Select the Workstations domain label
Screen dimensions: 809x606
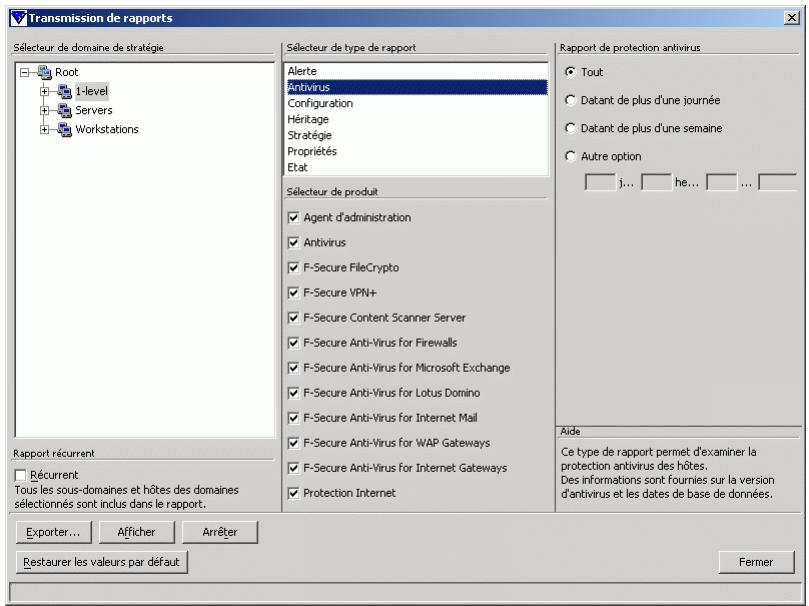(107, 129)
